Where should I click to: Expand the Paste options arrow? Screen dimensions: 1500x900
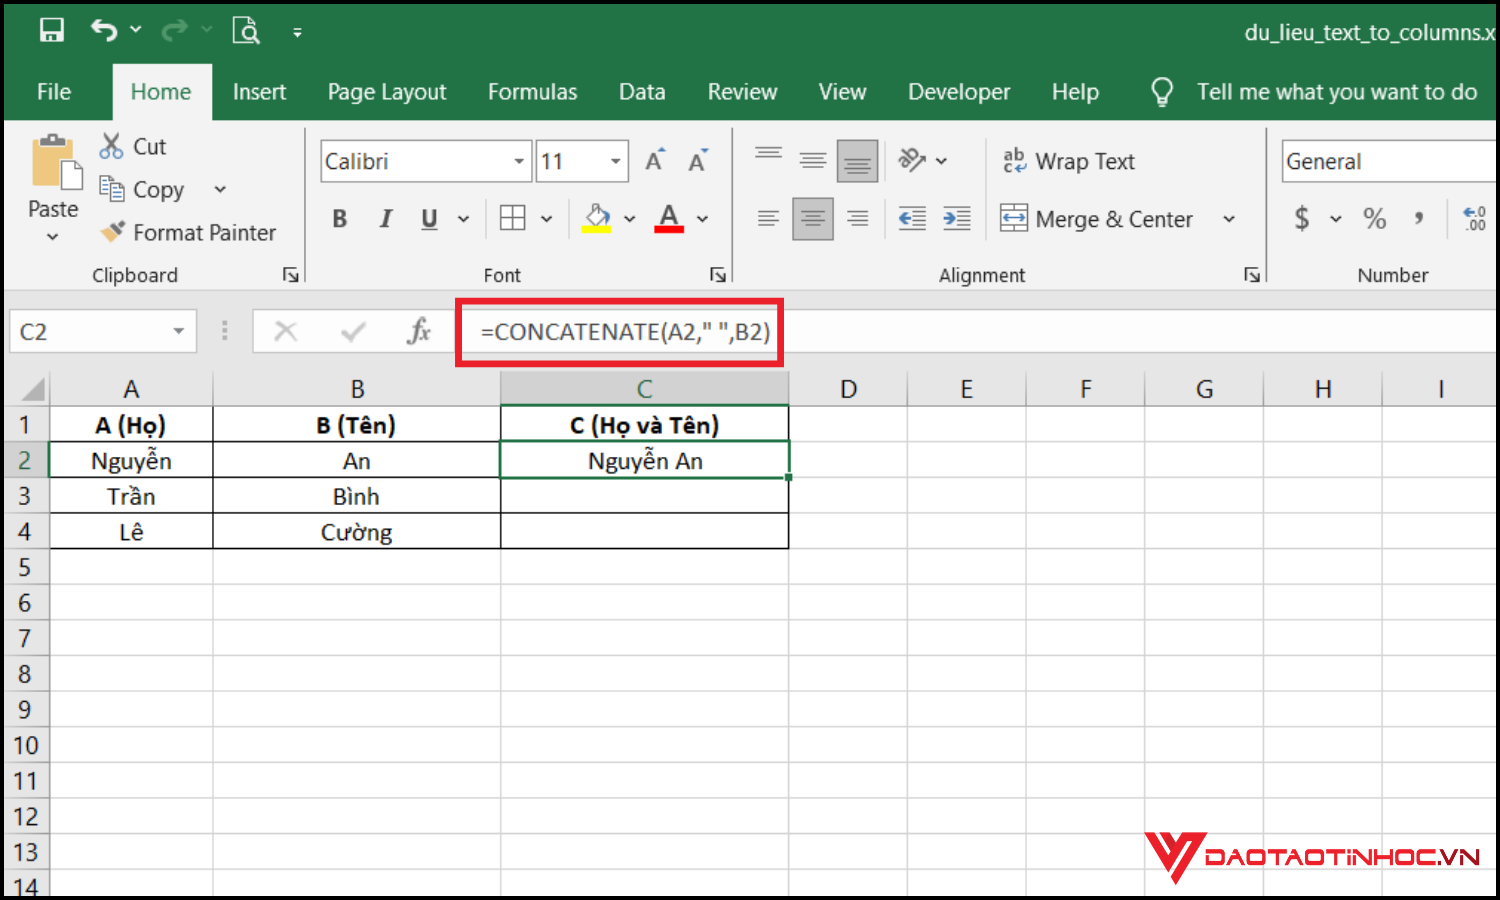(53, 236)
